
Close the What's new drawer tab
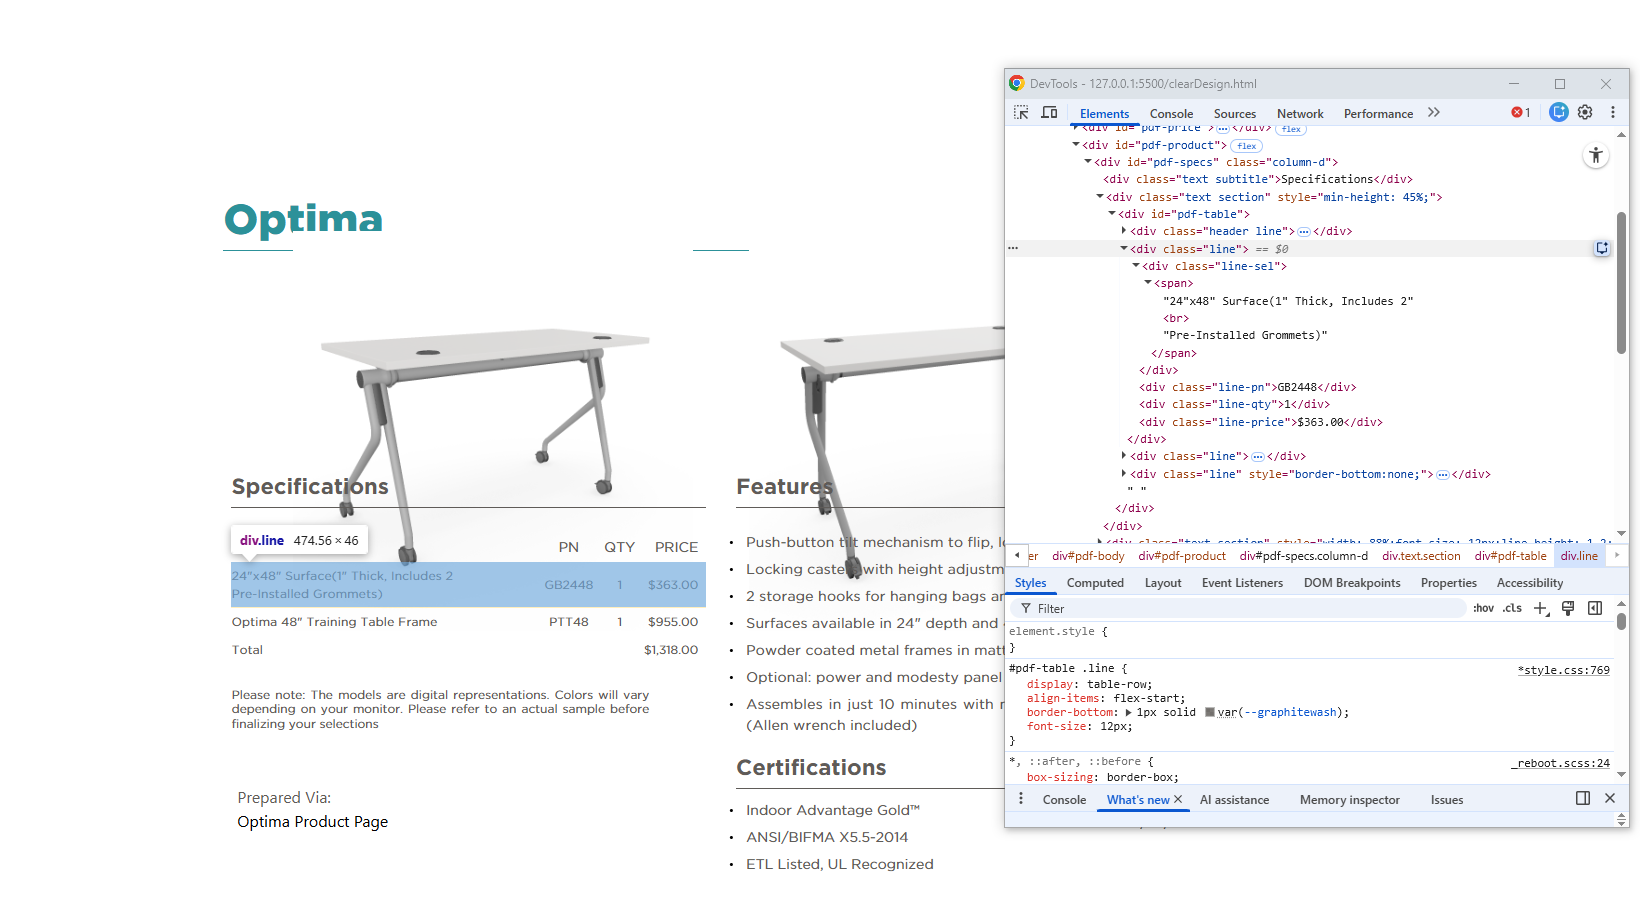1178,799
